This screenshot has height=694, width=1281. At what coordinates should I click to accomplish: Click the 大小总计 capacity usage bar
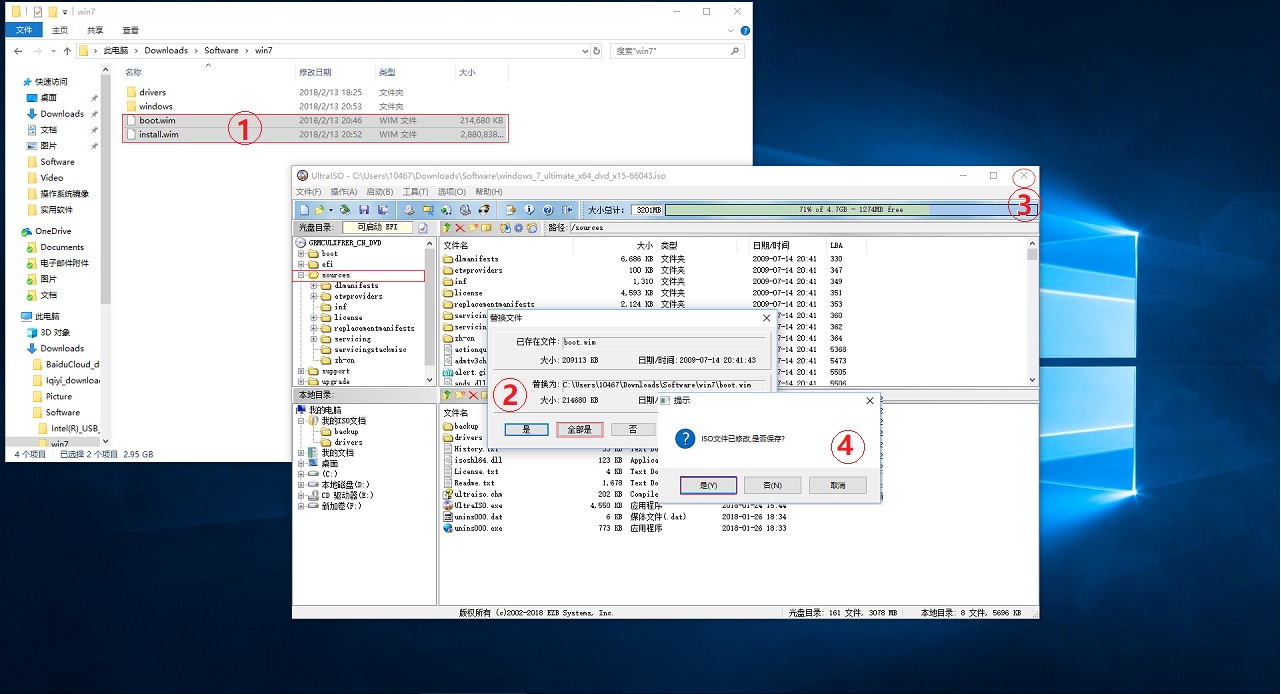[x=850, y=210]
